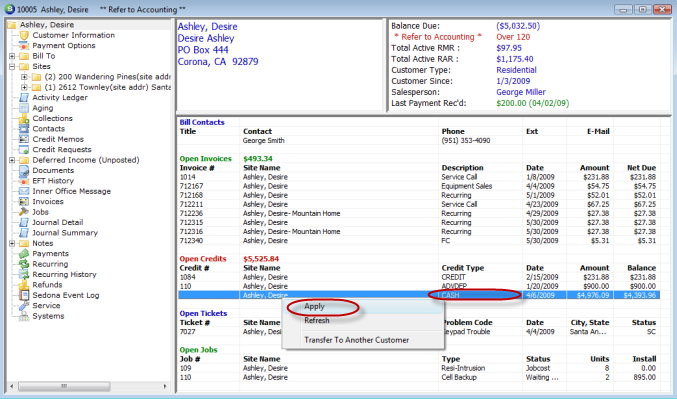This screenshot has width=677, height=399.
Task: Click the Balance Due value ($5,032.50)
Action: (x=518, y=26)
